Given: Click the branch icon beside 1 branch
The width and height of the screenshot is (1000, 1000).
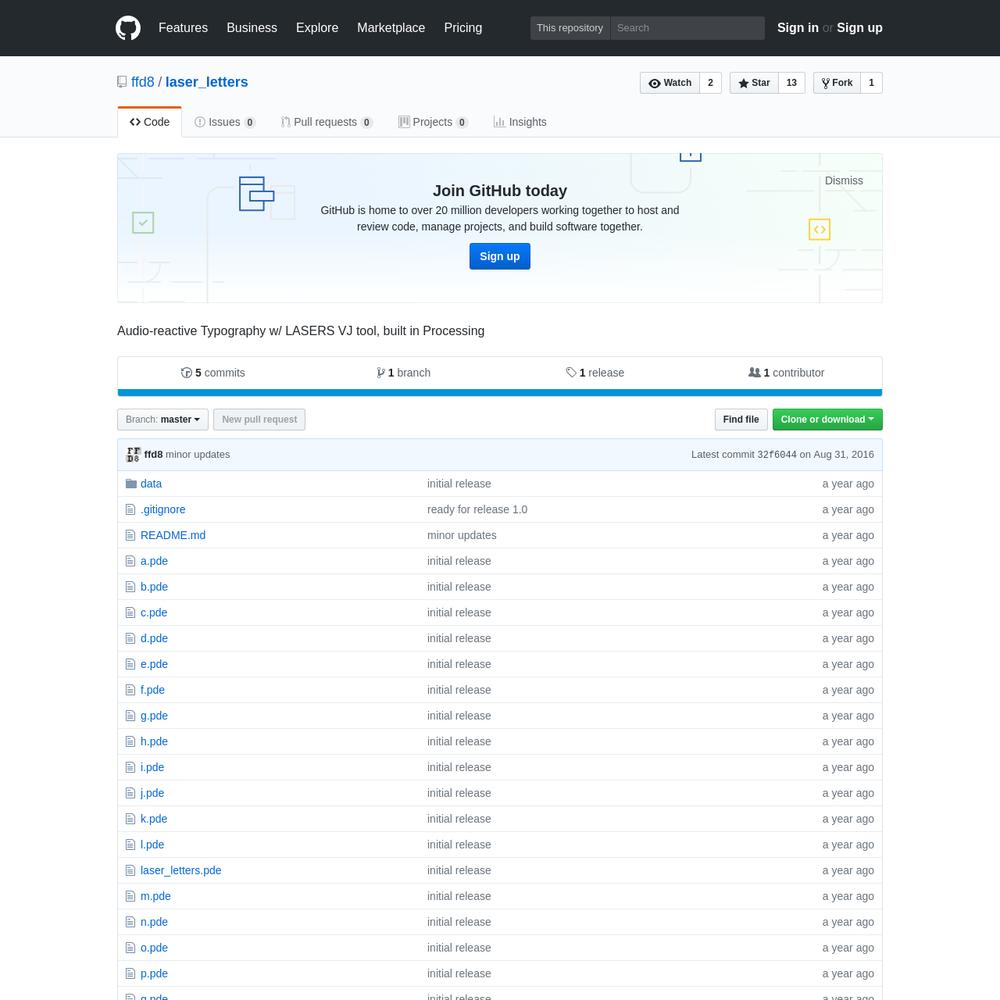Looking at the screenshot, I should [380, 373].
